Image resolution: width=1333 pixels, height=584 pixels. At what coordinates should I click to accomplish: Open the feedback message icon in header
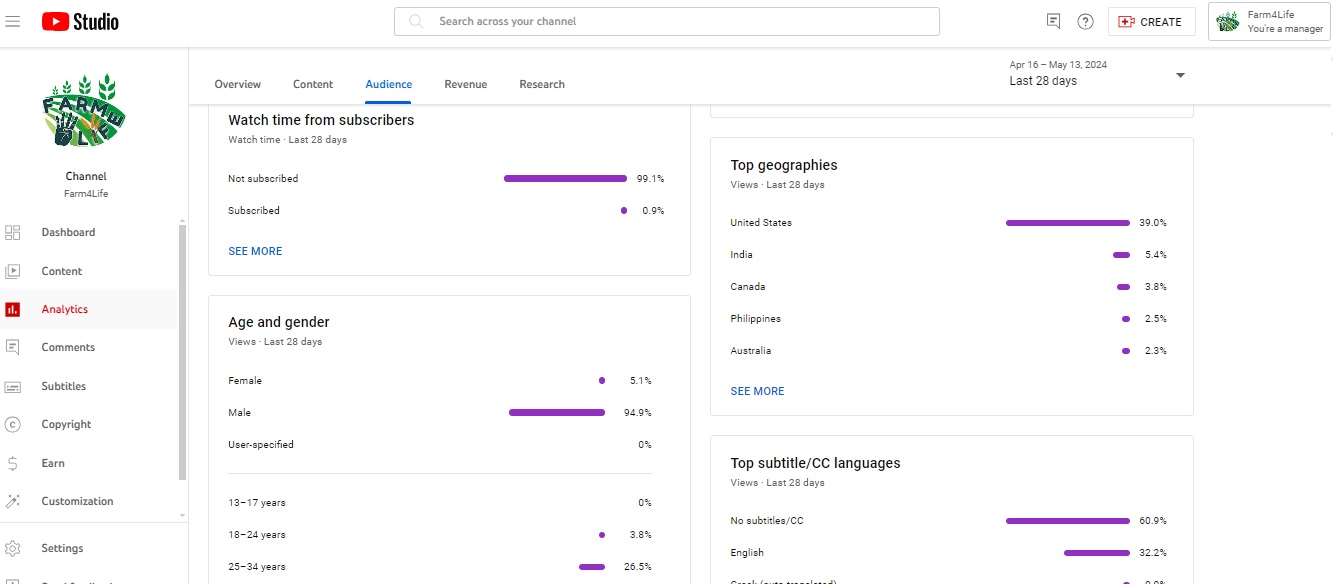(x=1053, y=21)
